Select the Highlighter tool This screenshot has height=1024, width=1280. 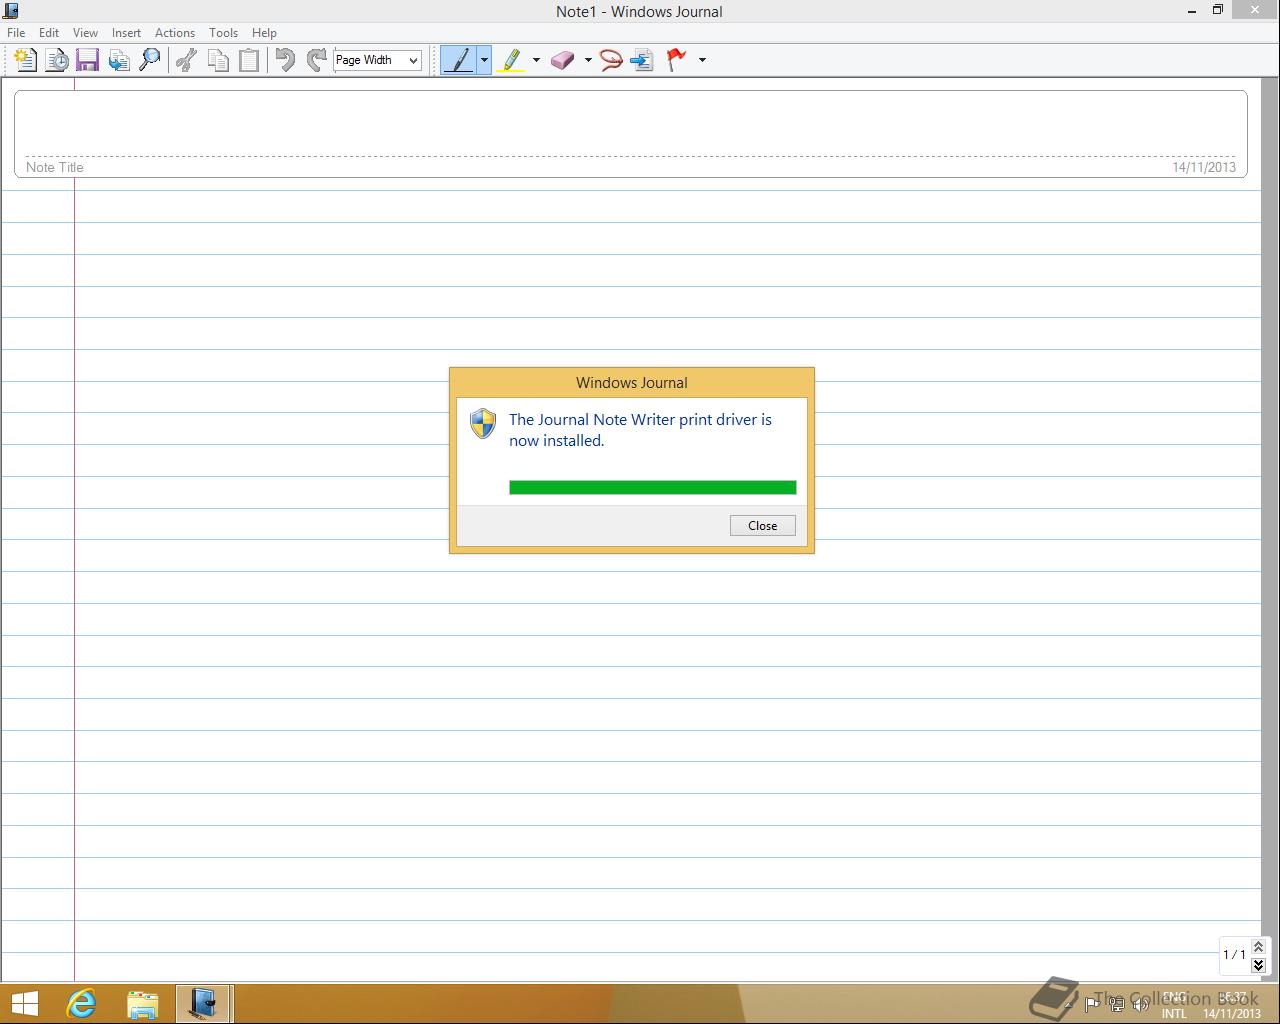point(511,60)
